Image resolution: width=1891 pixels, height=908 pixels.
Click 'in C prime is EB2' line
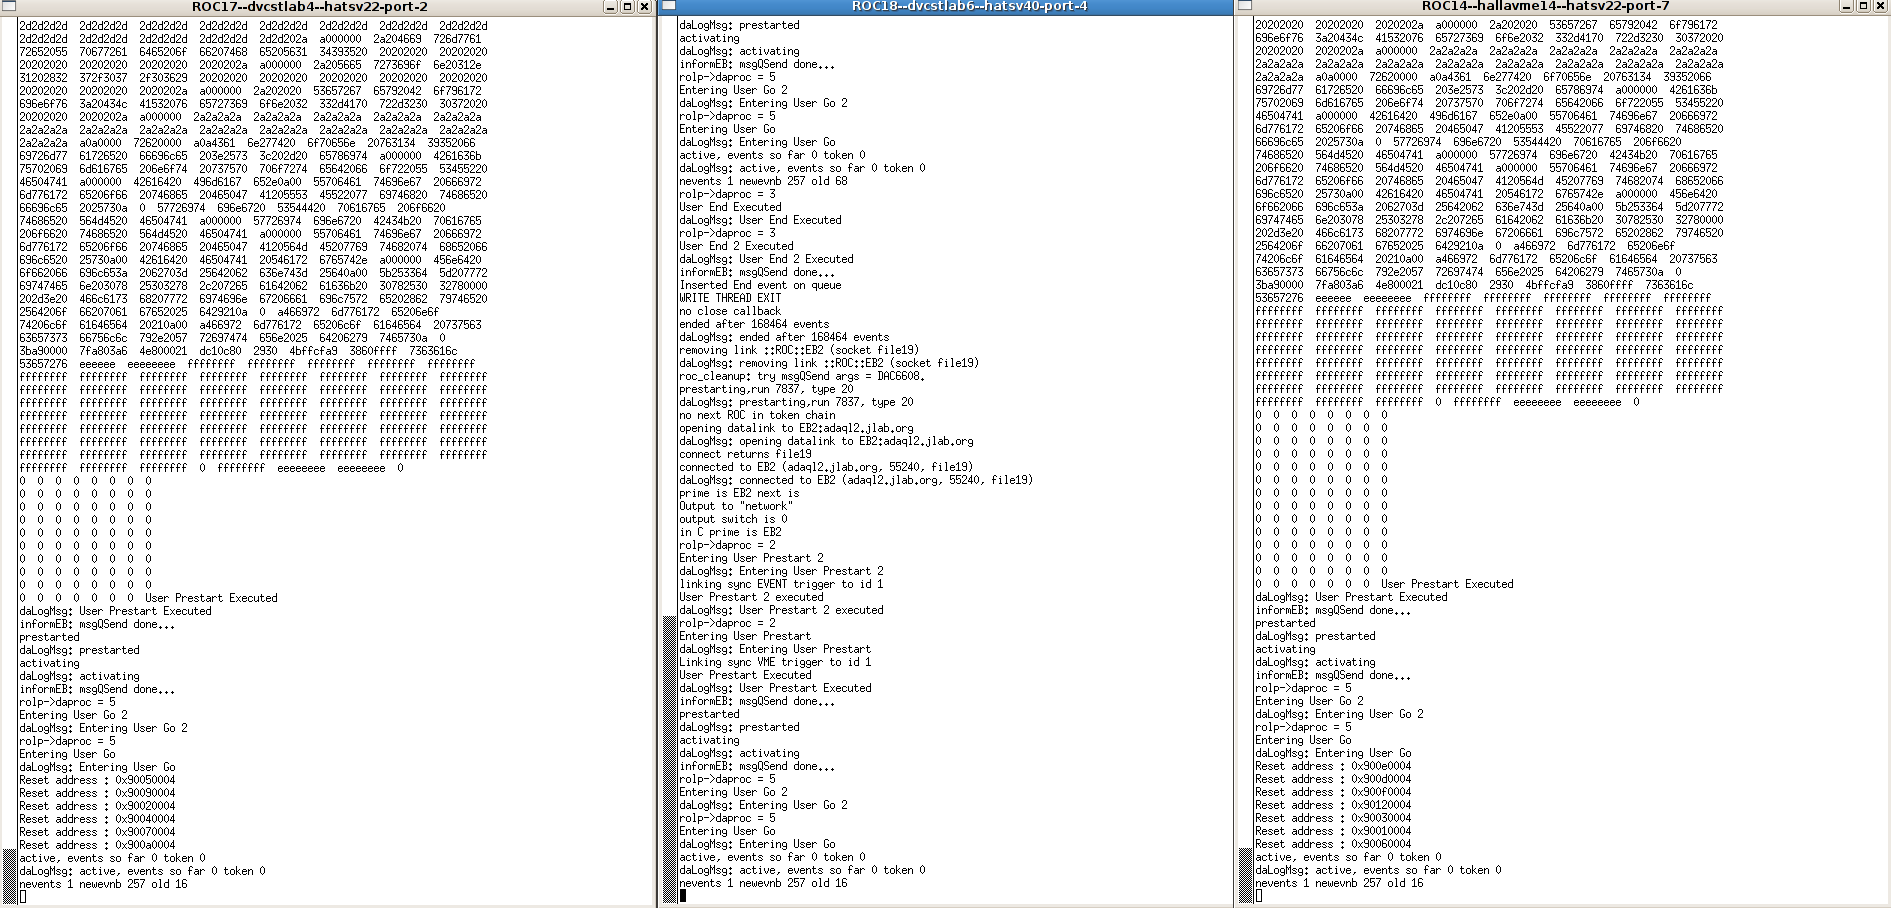tap(730, 532)
